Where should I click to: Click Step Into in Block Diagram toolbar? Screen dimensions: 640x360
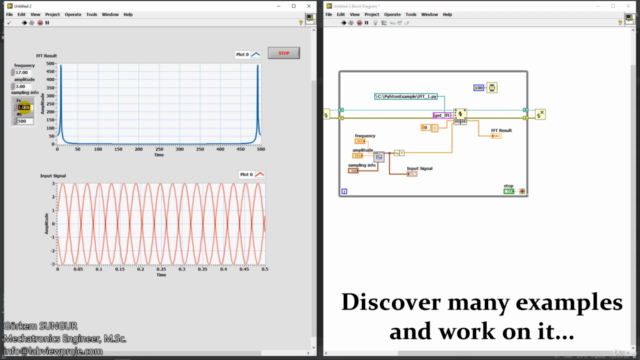point(392,23)
